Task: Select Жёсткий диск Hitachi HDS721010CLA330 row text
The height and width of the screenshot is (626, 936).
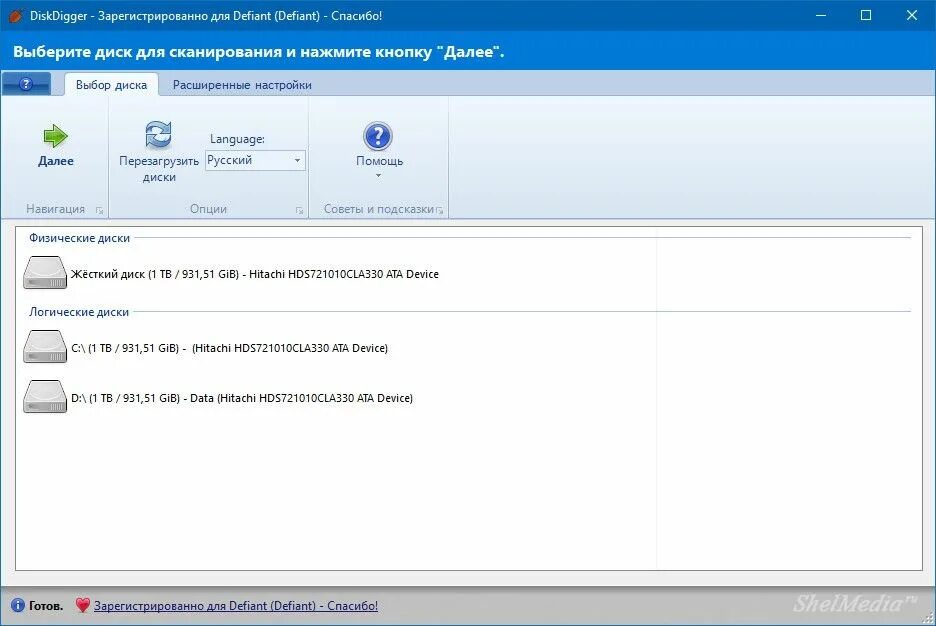Action: 255,274
